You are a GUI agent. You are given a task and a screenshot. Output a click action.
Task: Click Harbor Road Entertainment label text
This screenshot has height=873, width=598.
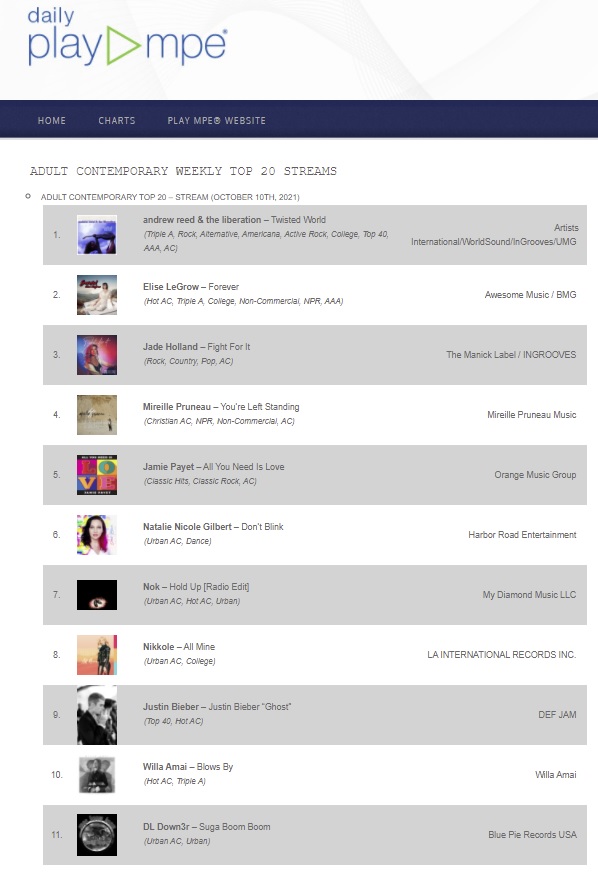[522, 535]
